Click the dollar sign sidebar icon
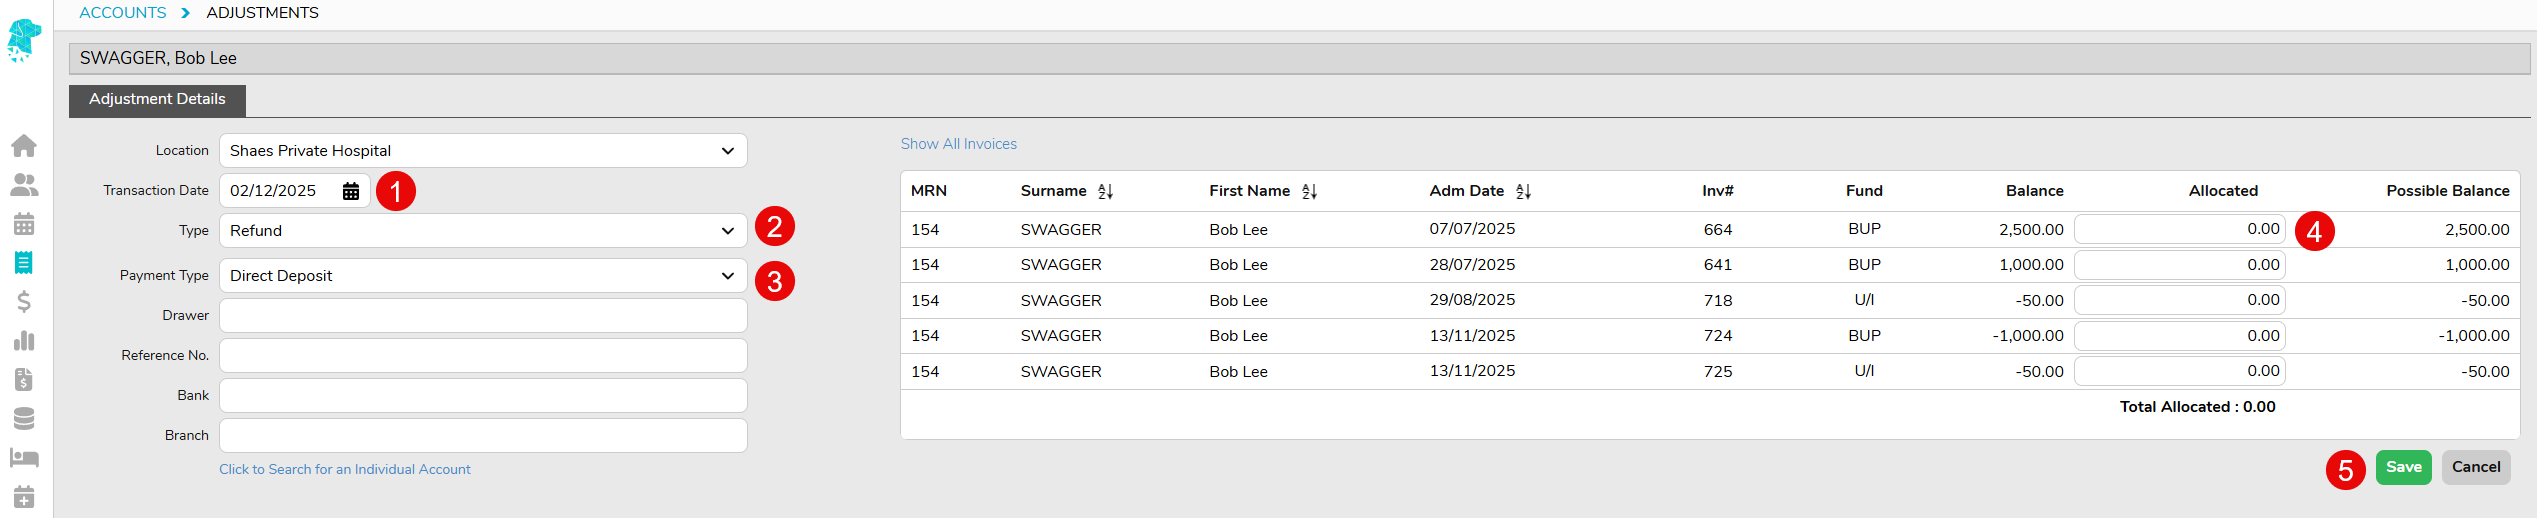This screenshot has width=2537, height=518. point(24,302)
